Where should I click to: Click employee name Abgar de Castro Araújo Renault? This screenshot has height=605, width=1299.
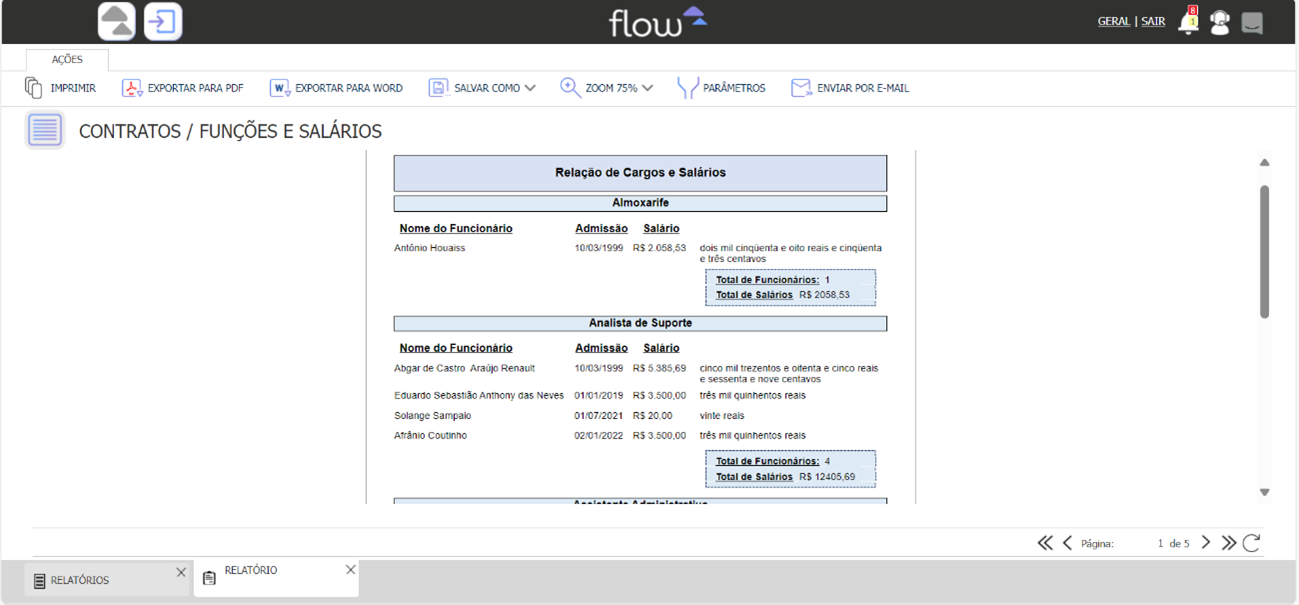[464, 368]
